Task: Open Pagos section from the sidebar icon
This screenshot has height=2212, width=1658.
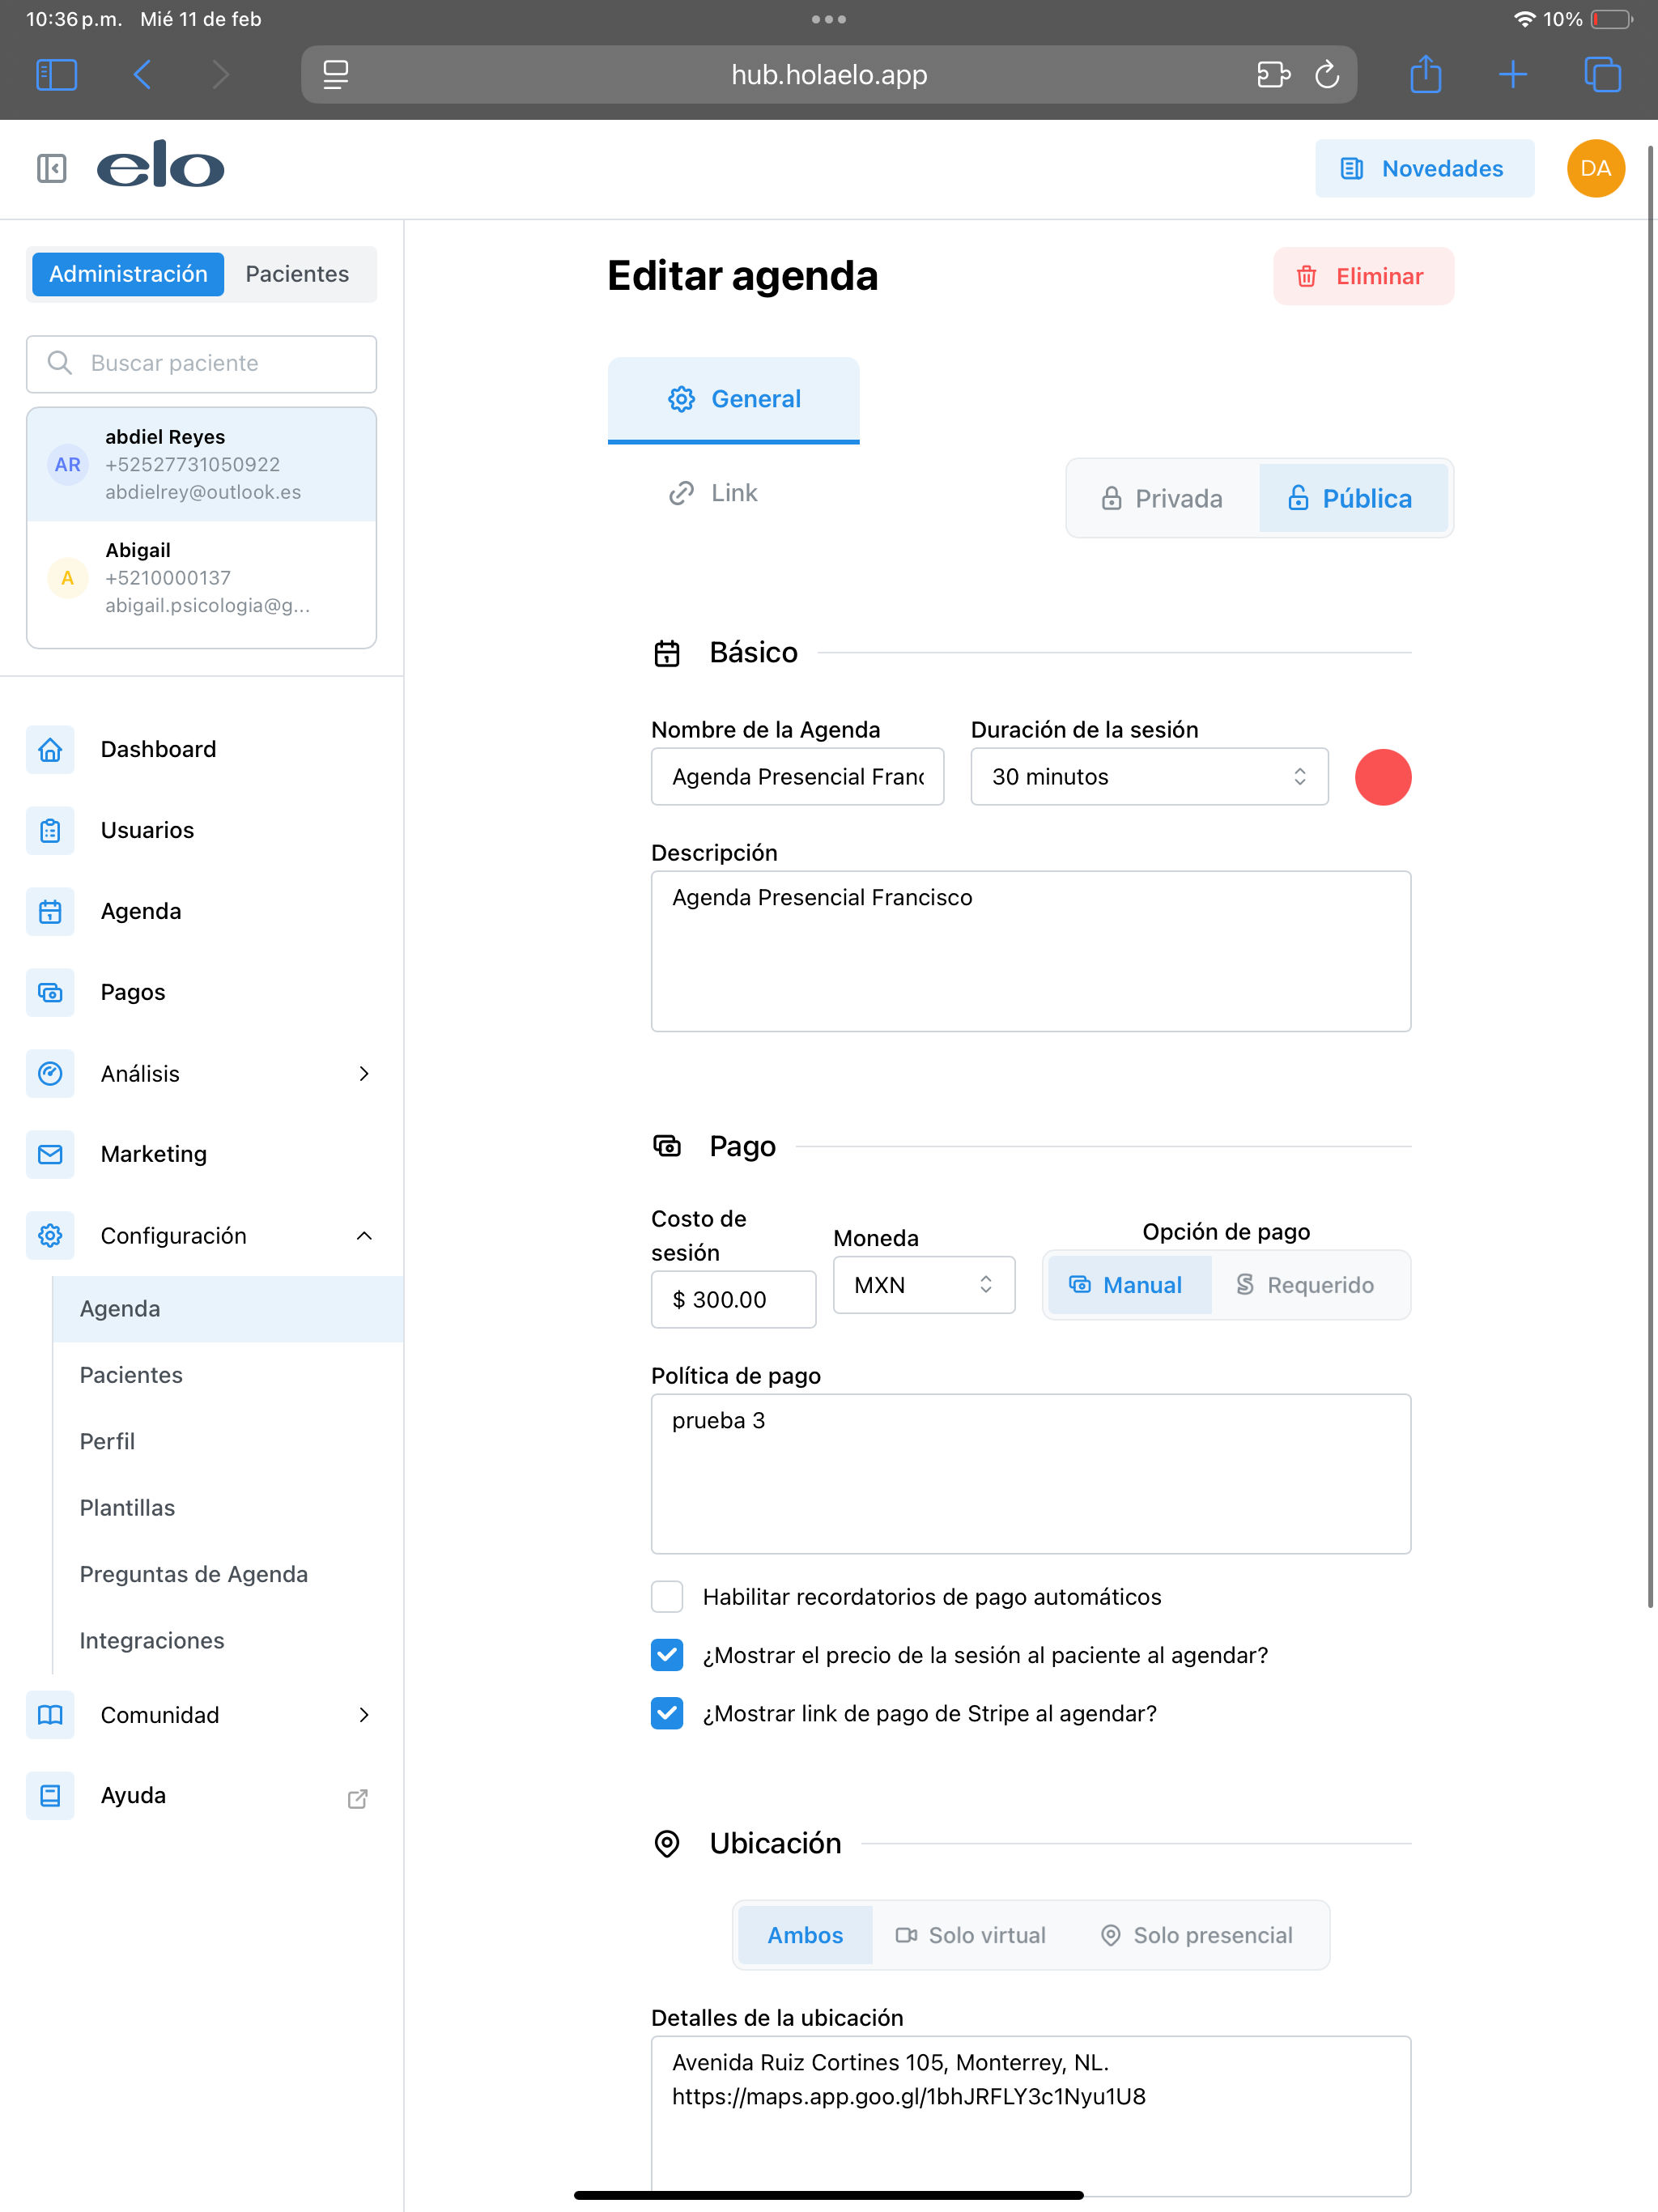Action: coord(50,992)
